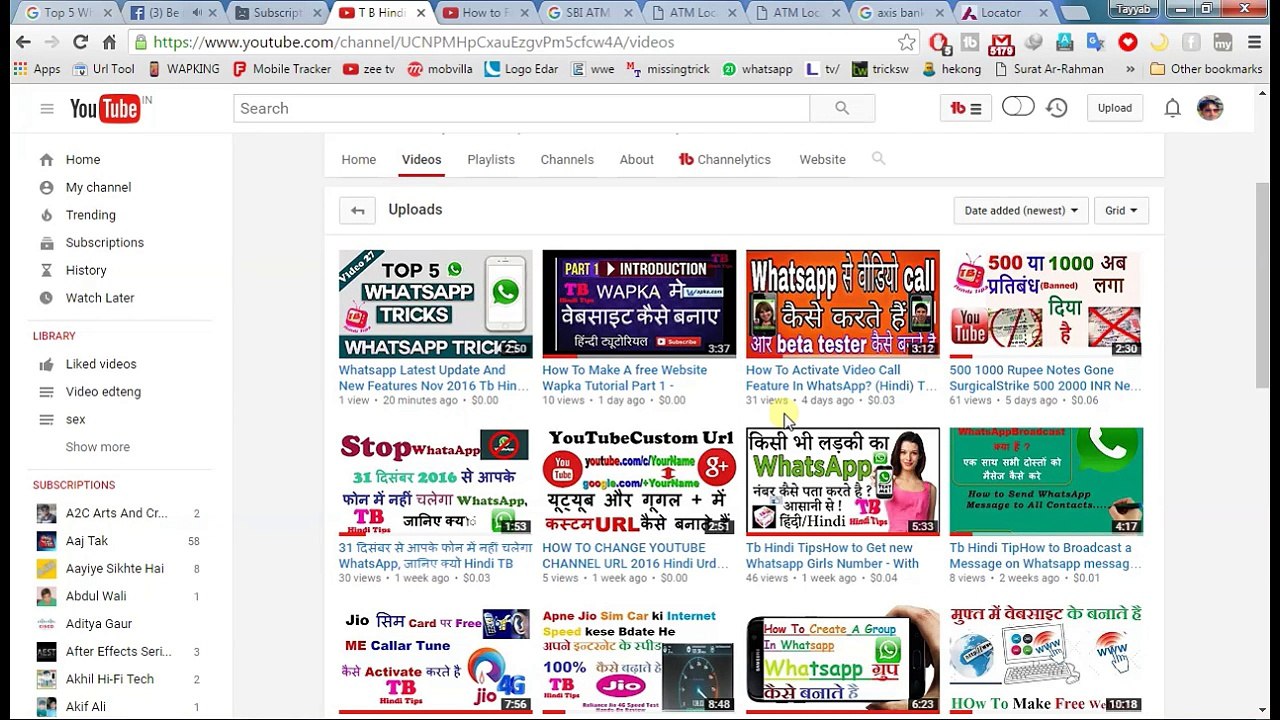
Task: Open the TubeBuddy menu in the header
Action: click(x=965, y=108)
